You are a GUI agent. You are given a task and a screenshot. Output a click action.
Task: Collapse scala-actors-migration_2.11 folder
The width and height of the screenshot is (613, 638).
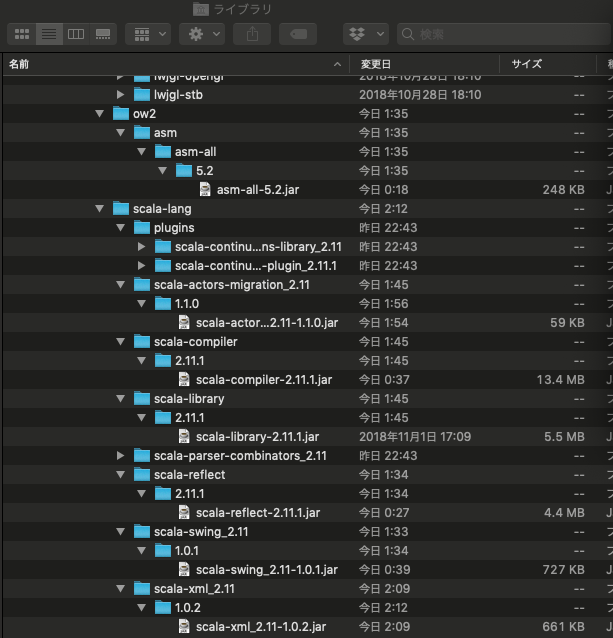pyautogui.click(x=120, y=285)
